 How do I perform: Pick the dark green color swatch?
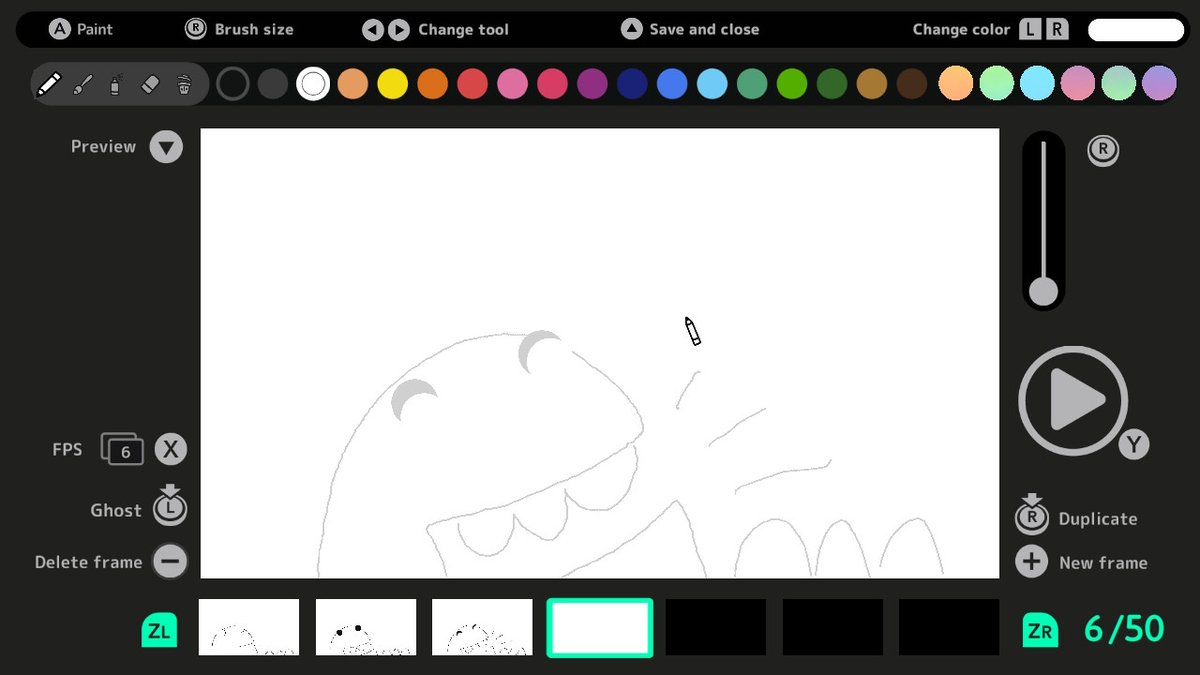click(832, 84)
